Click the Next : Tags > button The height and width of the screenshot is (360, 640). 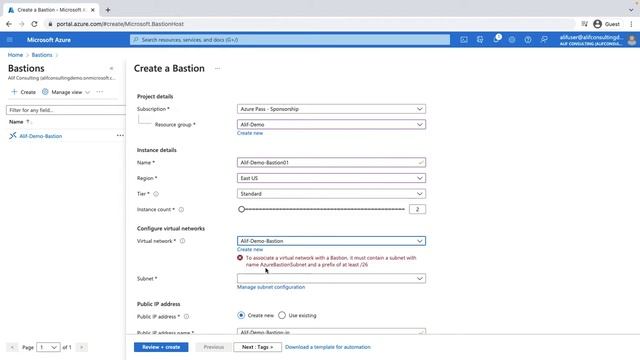[257, 347]
